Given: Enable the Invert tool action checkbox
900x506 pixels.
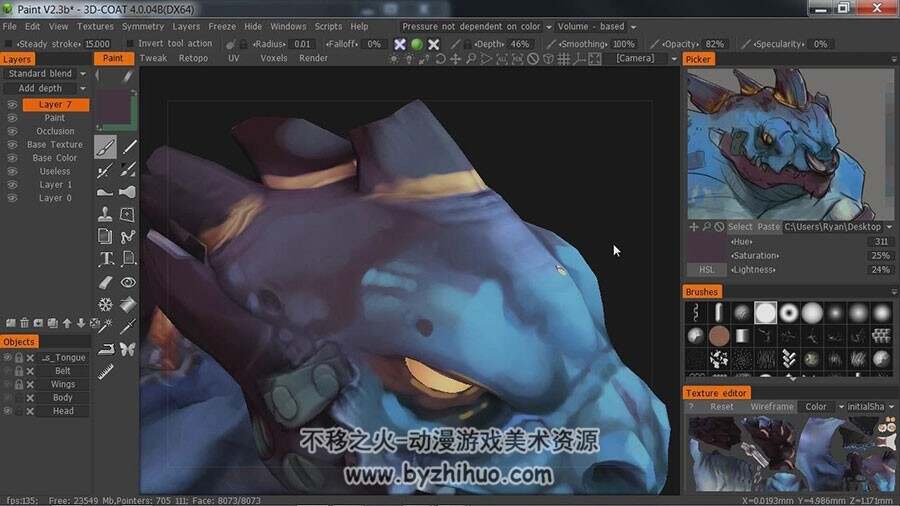Looking at the screenshot, I should pos(130,44).
